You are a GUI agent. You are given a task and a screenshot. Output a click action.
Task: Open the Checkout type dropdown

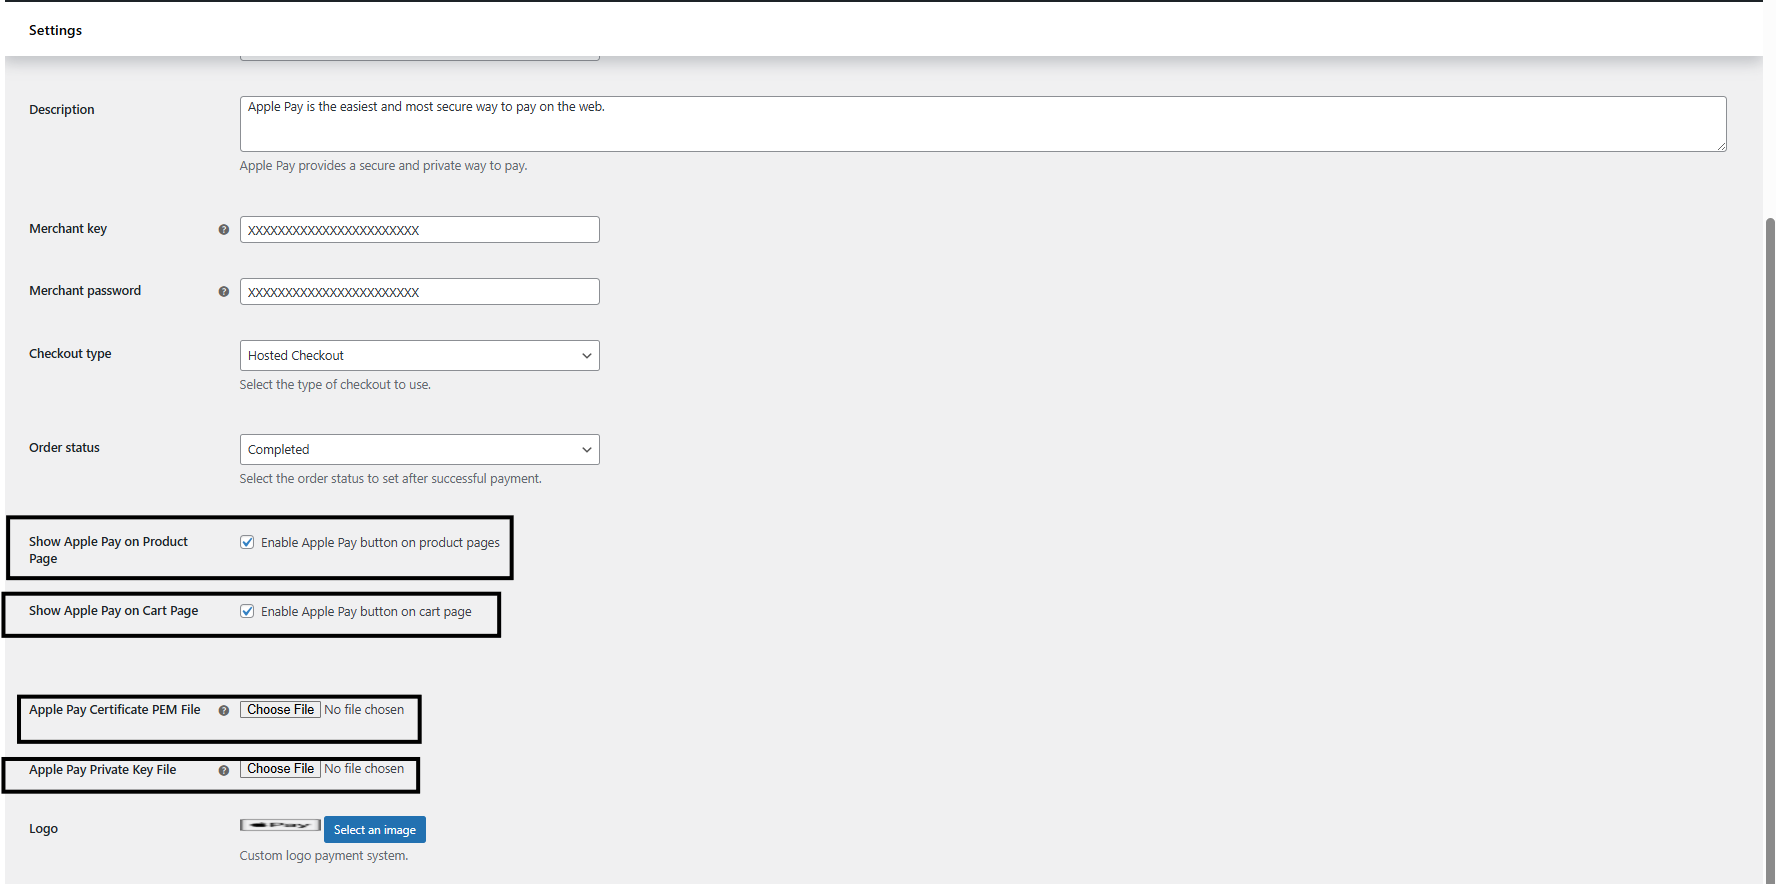(x=419, y=355)
